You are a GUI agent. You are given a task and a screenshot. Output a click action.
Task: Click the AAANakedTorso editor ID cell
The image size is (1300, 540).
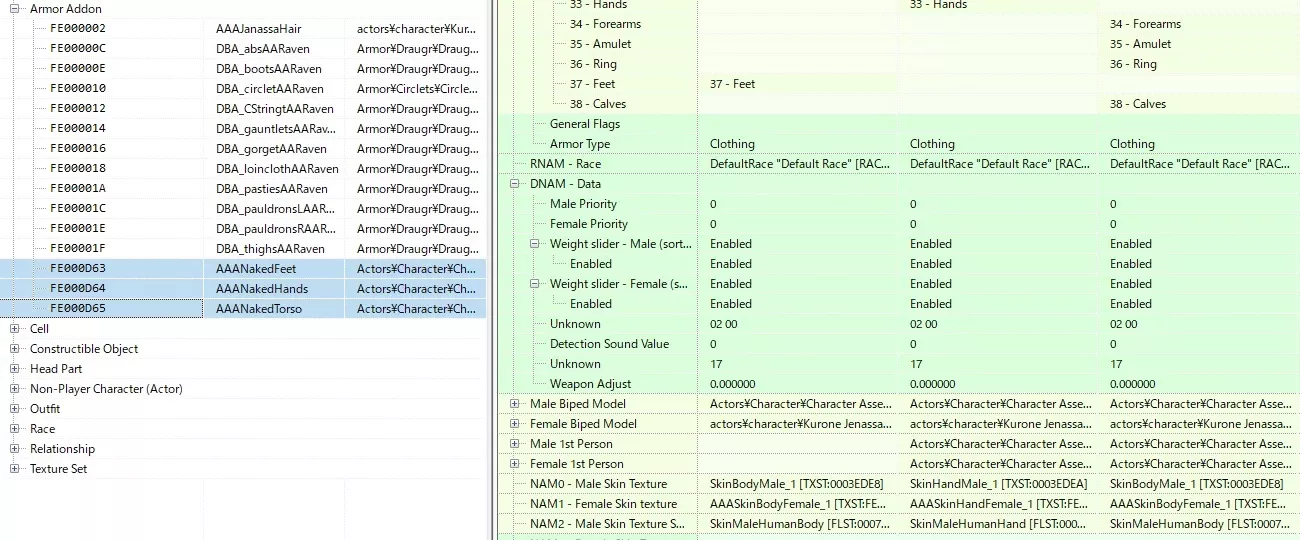(x=259, y=308)
